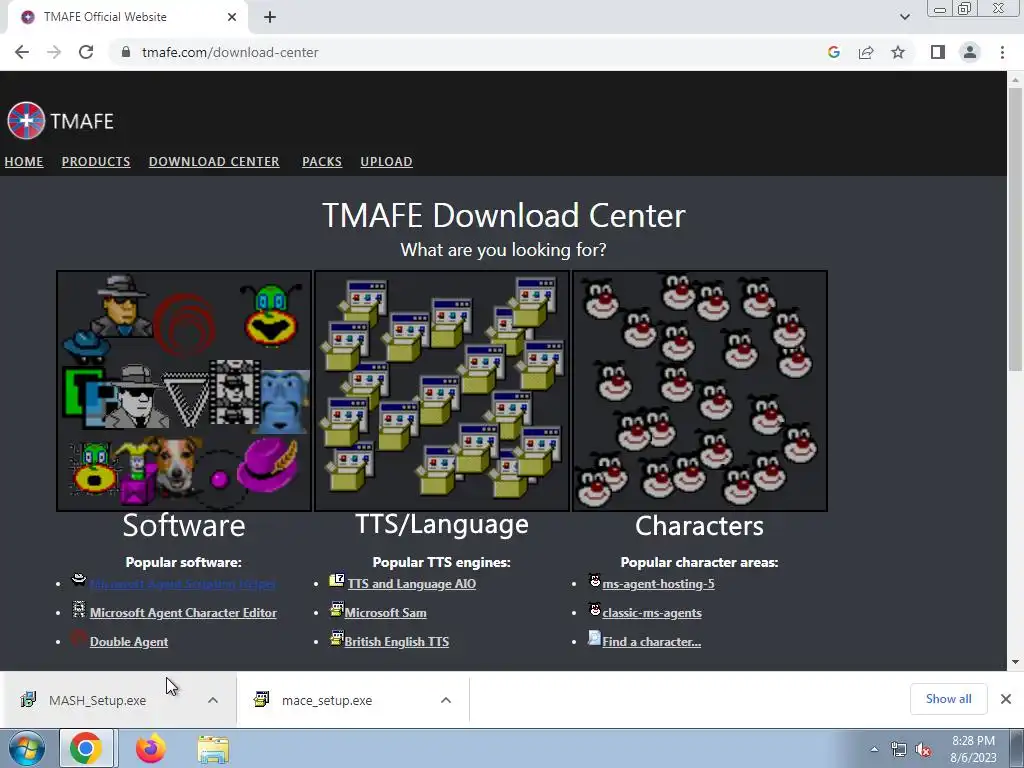Open Chrome profile avatar
The height and width of the screenshot is (768, 1024).
970,52
